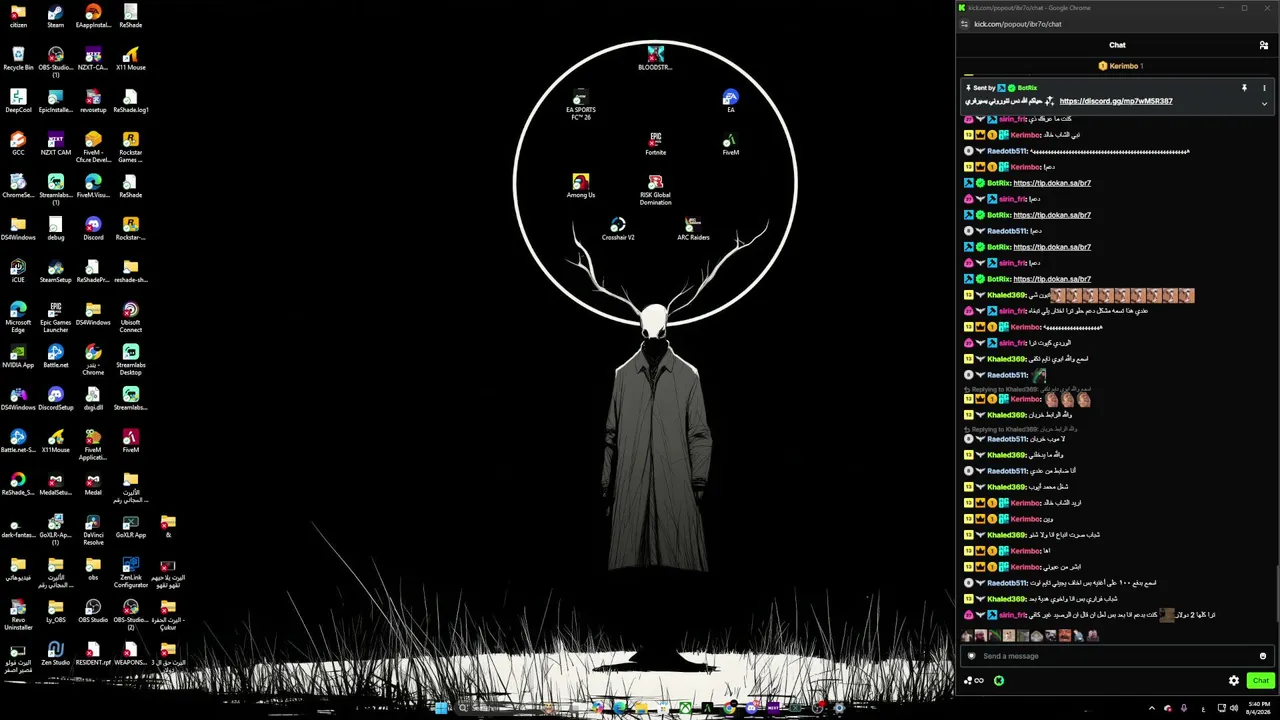Image resolution: width=1280 pixels, height=720 pixels.
Task: Open the clock showing 5:40 PM
Action: coord(1259,708)
